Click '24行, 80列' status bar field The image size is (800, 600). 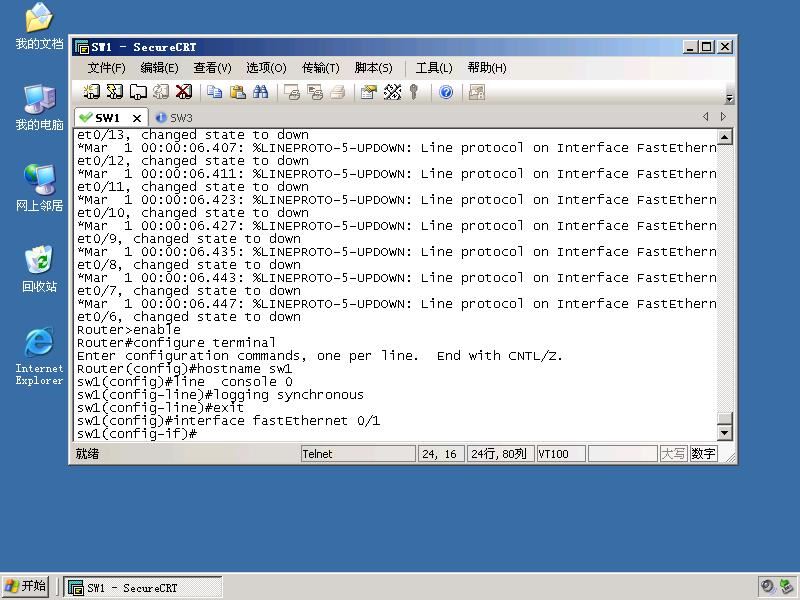coord(500,454)
